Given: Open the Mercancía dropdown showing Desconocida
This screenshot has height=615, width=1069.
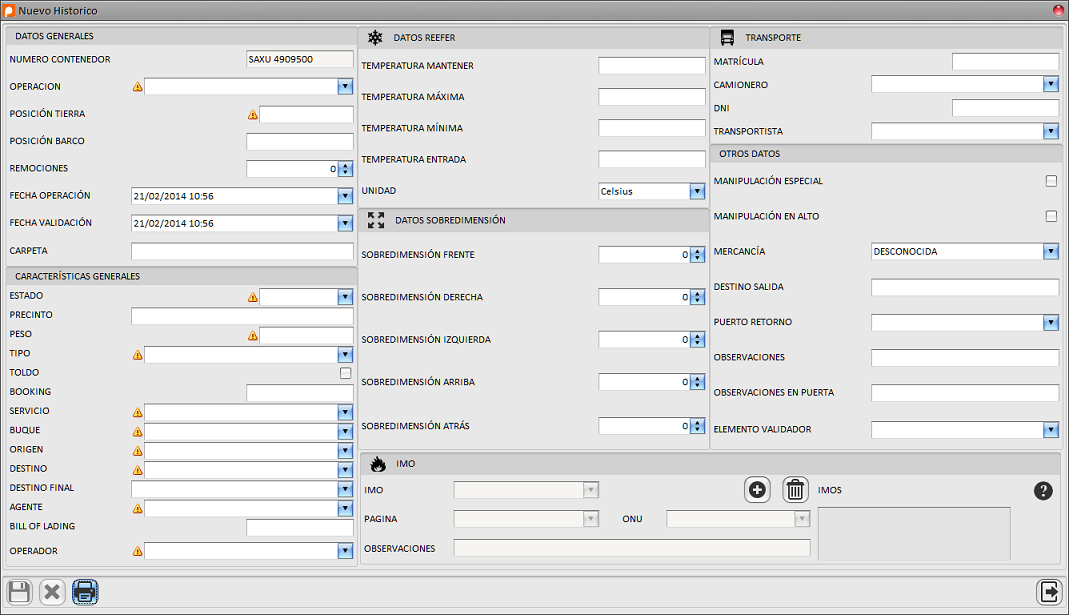Looking at the screenshot, I should tap(1051, 252).
